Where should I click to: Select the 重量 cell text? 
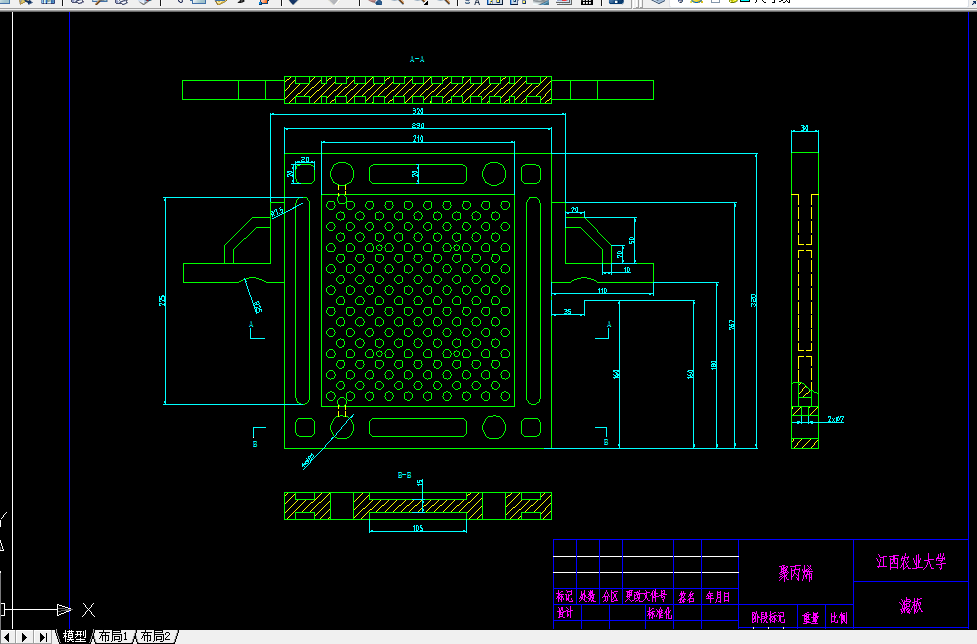point(811,618)
